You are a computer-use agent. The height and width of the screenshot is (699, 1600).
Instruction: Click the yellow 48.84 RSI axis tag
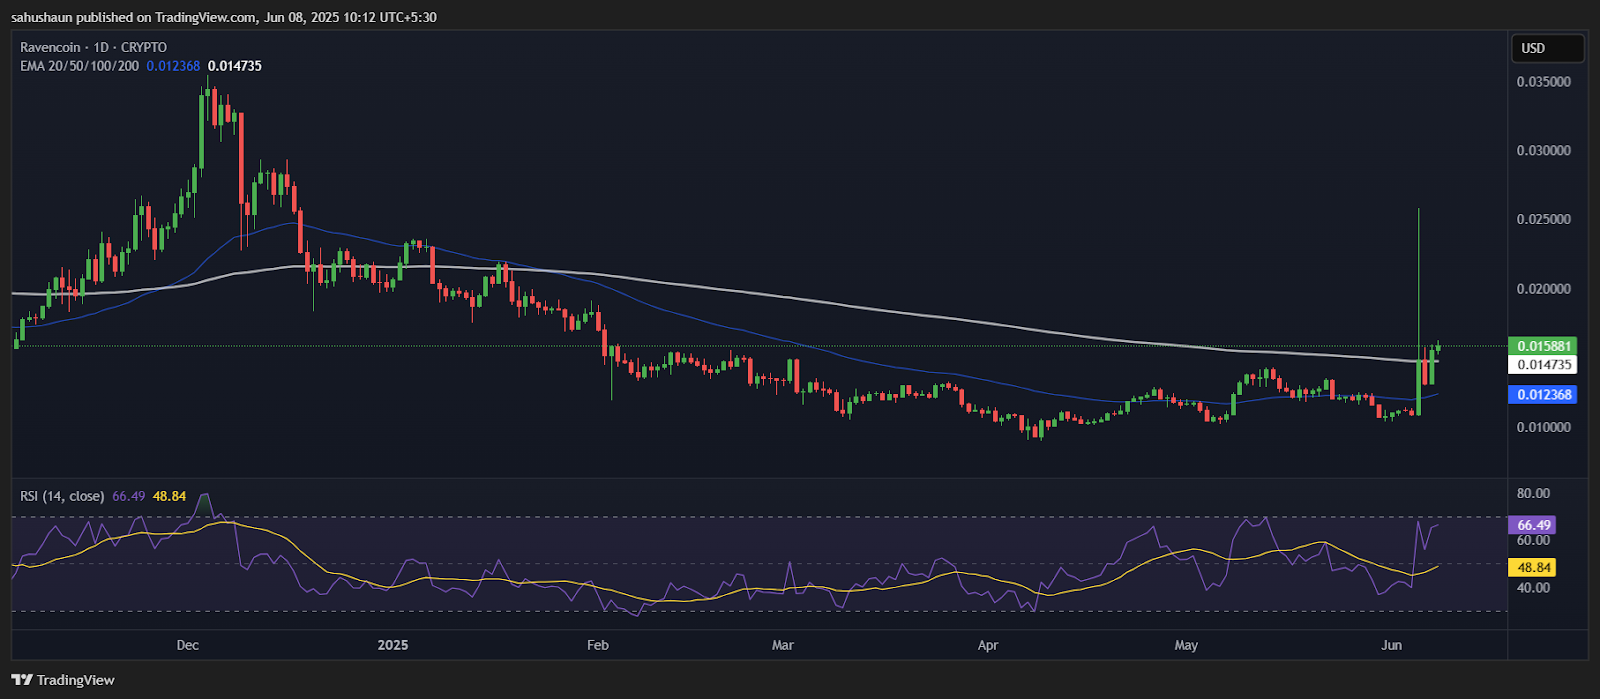(x=1533, y=567)
